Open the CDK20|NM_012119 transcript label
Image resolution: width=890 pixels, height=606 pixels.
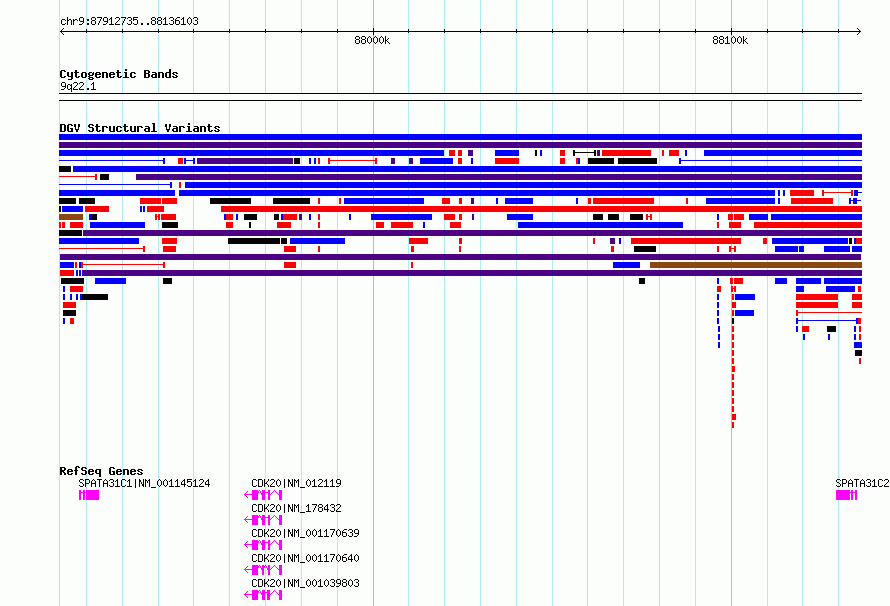(296, 483)
